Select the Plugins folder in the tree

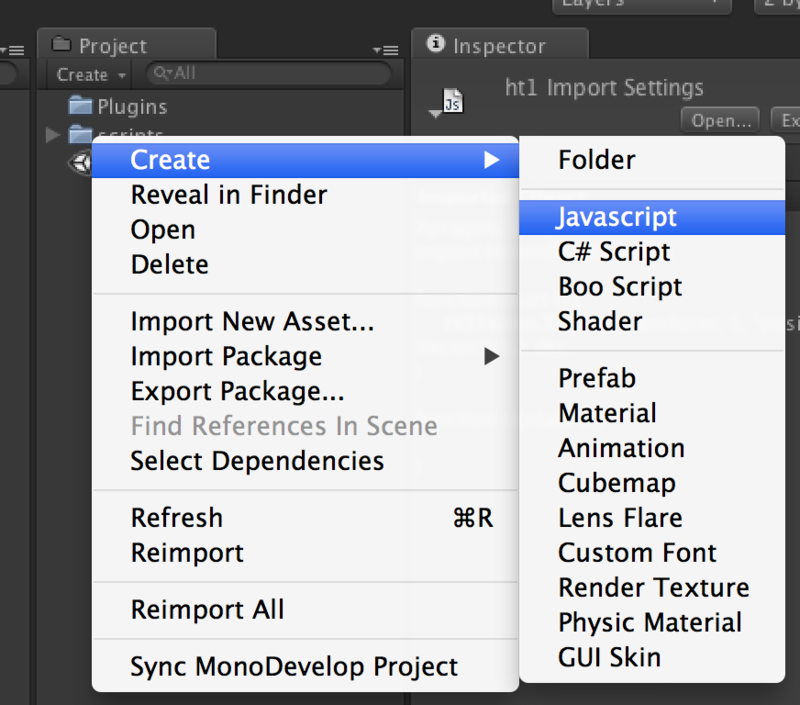pos(131,106)
